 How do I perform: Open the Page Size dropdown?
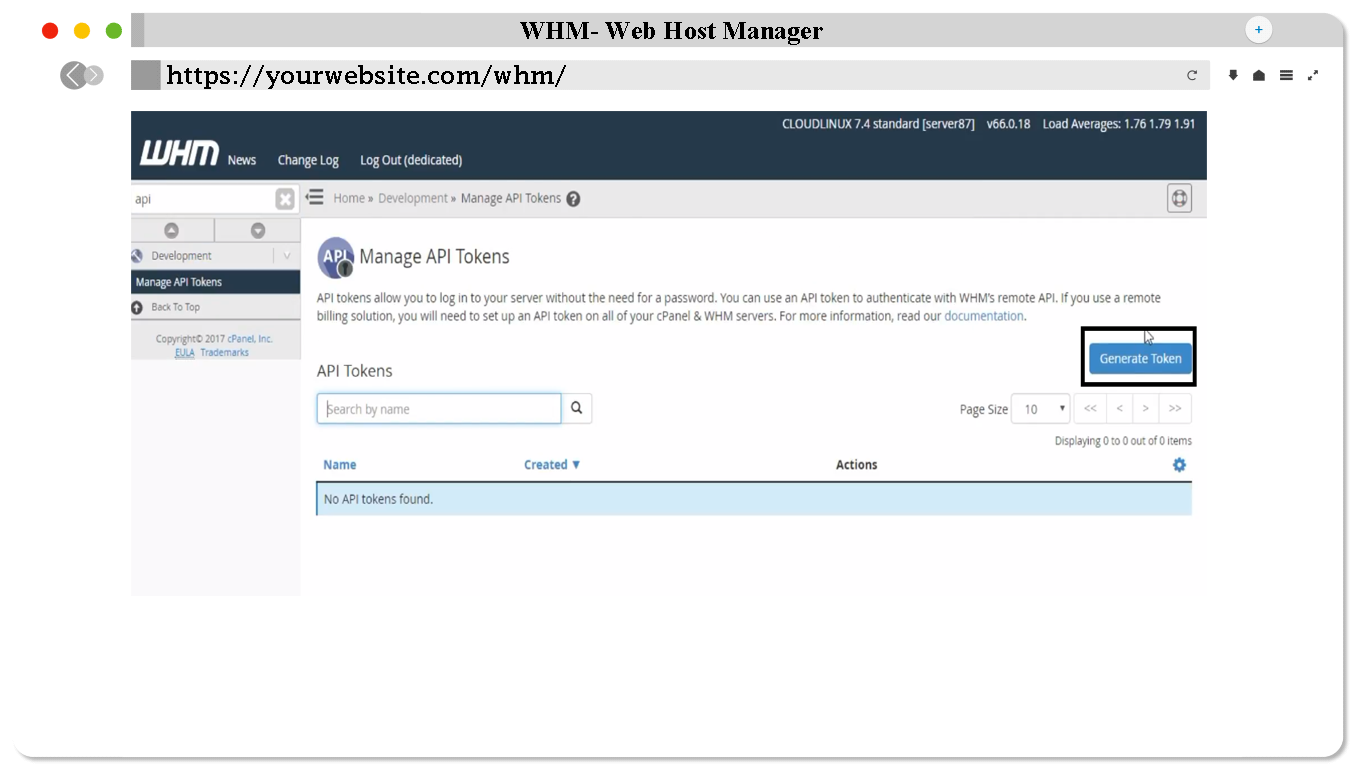1040,408
